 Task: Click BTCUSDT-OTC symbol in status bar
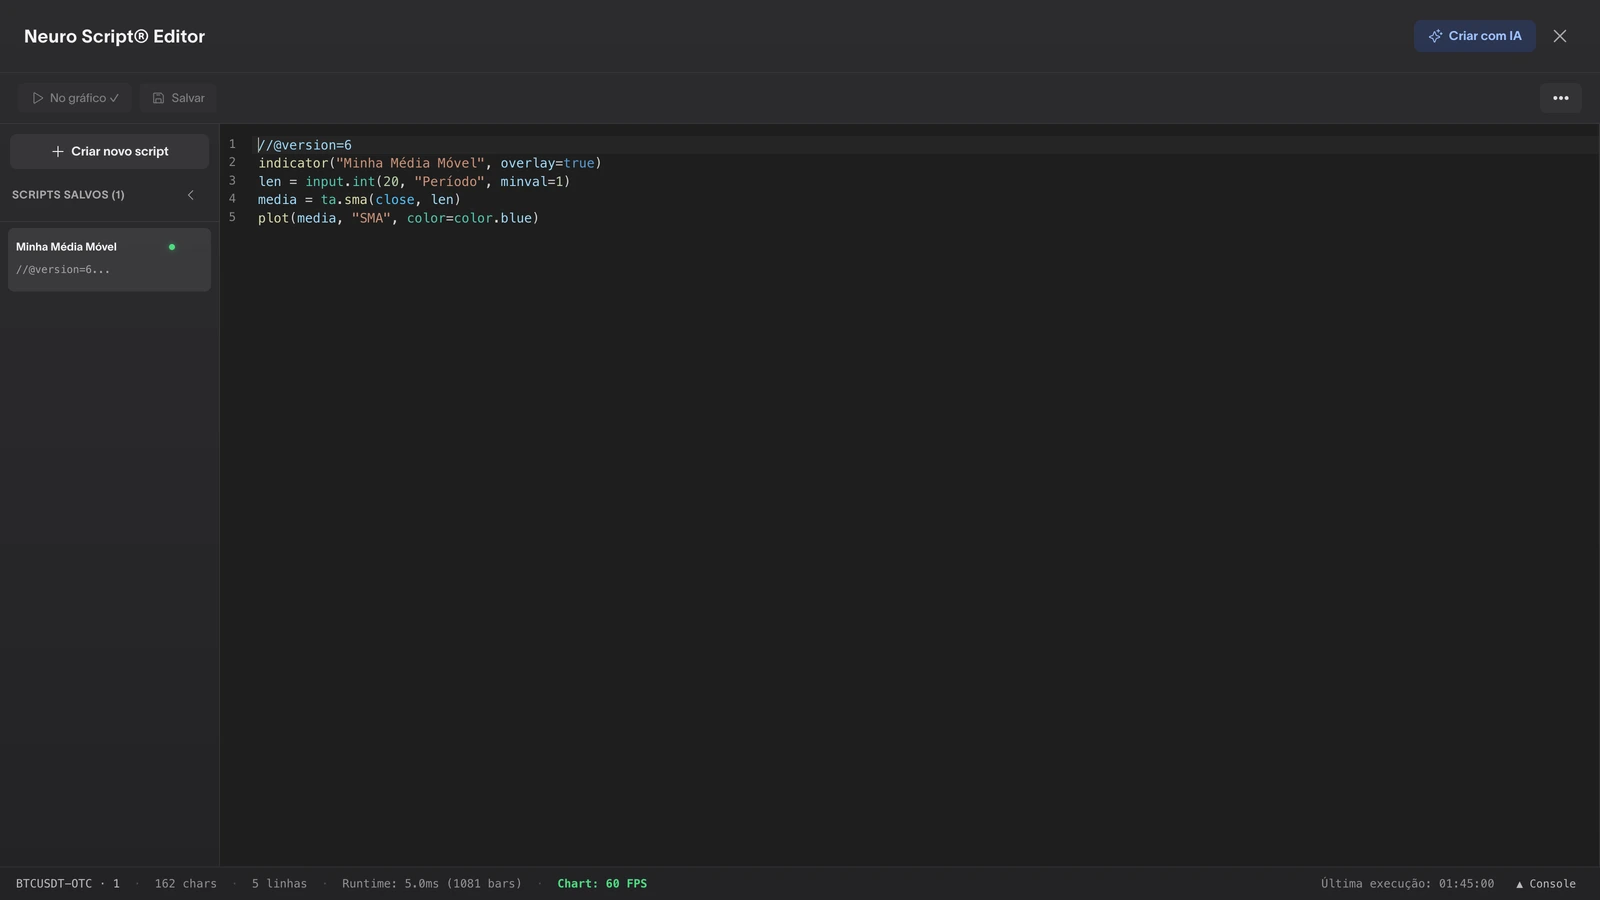[x=67, y=884]
